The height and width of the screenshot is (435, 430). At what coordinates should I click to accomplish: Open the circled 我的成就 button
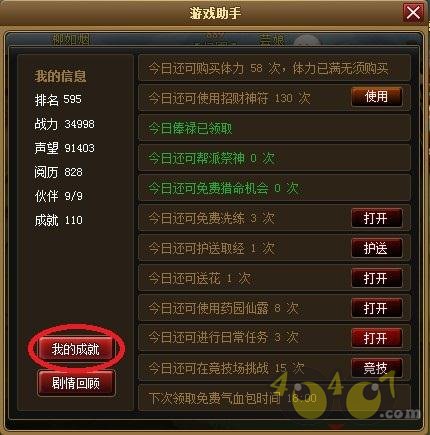click(76, 349)
